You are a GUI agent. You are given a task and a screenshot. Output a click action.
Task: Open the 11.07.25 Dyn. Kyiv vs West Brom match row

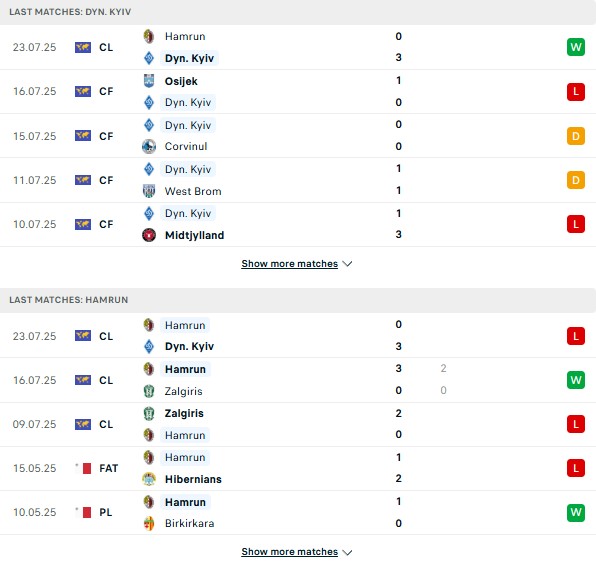[298, 180]
